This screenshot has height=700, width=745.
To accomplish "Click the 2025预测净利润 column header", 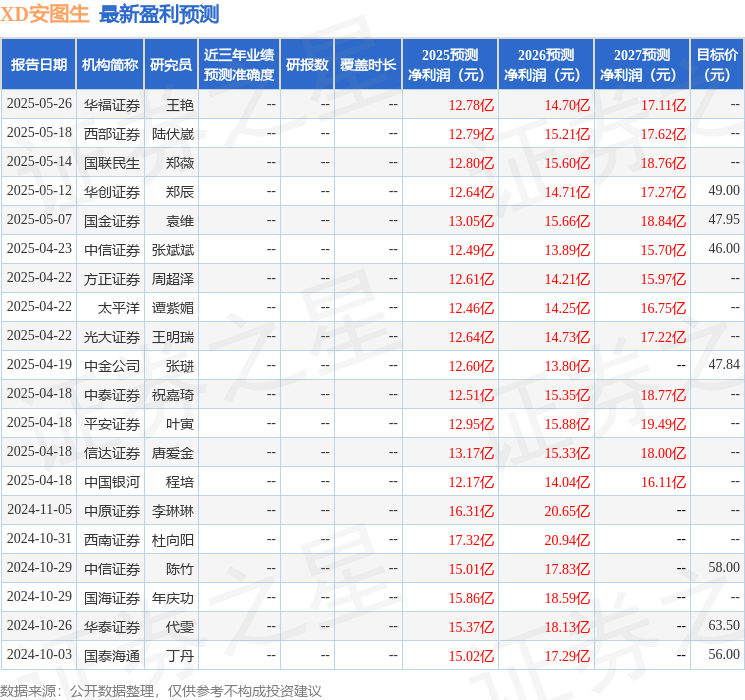I will 450,65.
